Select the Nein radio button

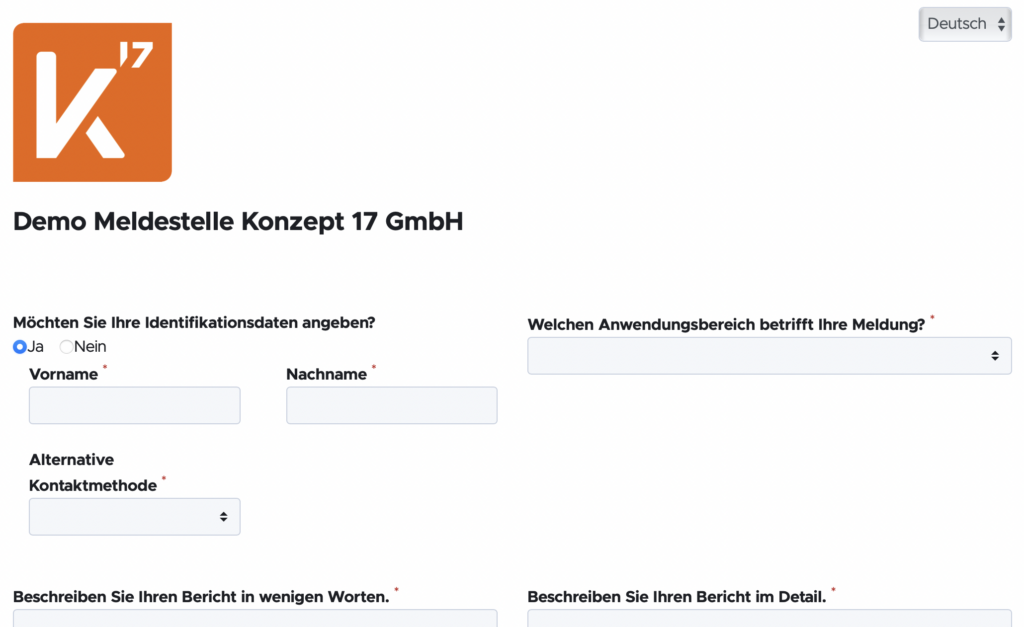pyautogui.click(x=66, y=347)
